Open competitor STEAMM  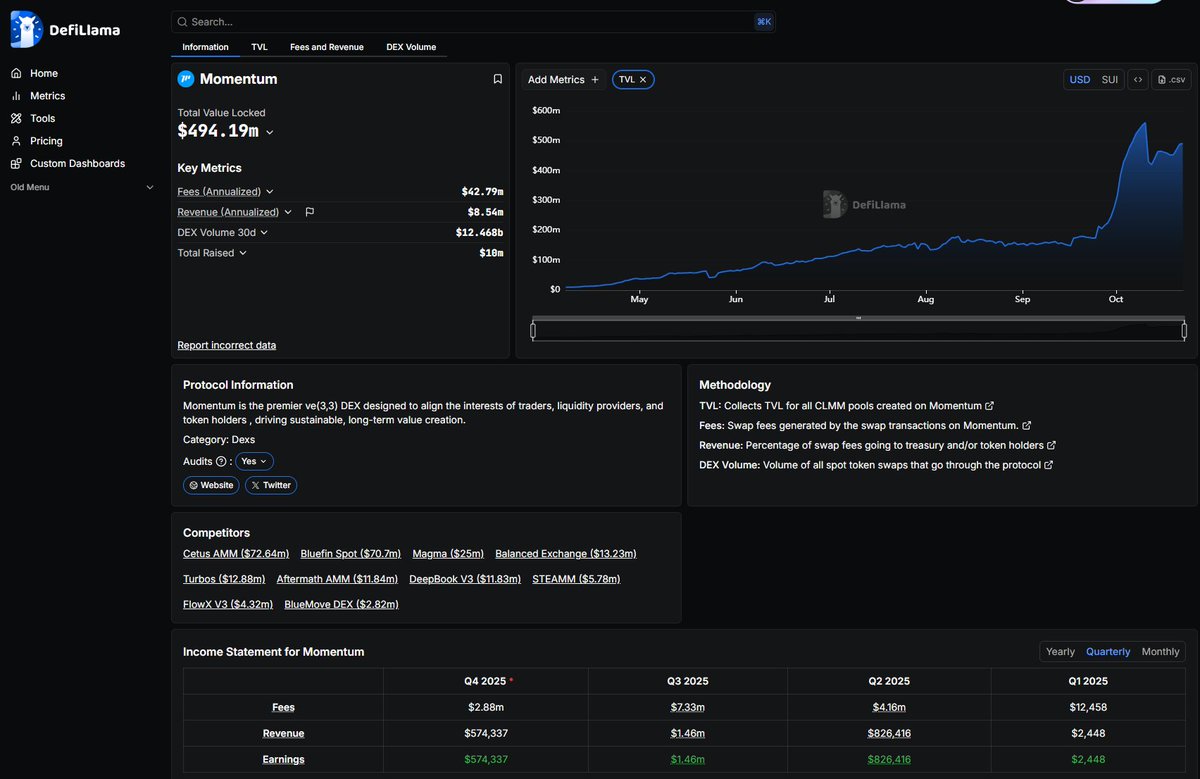click(576, 579)
